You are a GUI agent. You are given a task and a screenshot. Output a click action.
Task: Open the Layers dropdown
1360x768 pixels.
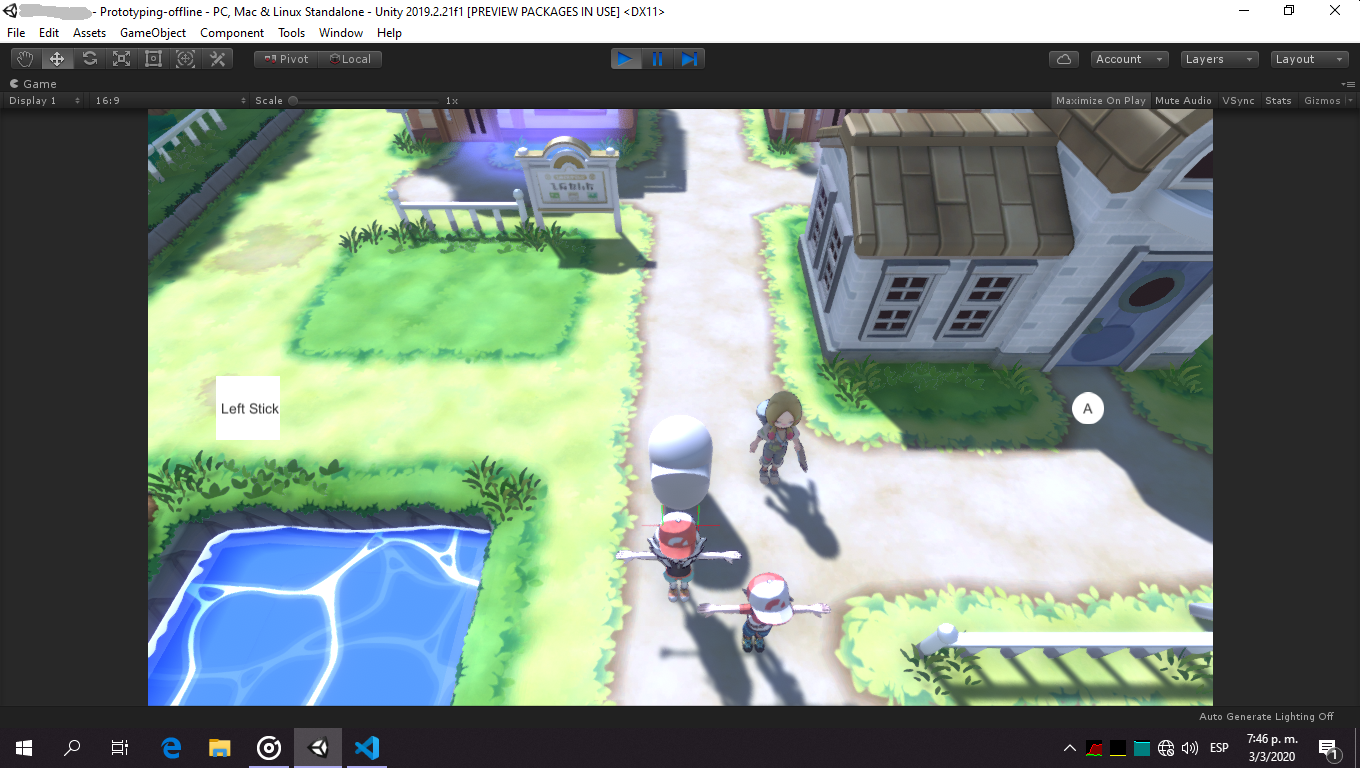tap(1219, 59)
